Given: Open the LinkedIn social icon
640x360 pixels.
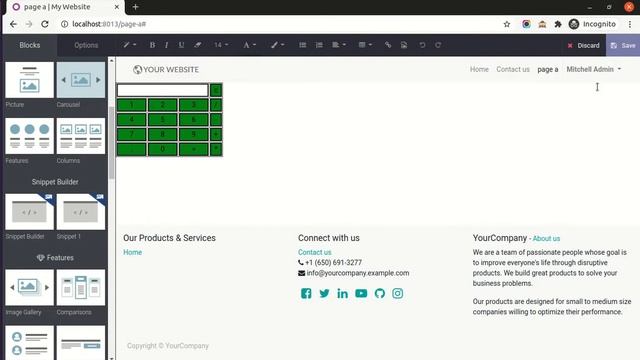Looking at the screenshot, I should [x=342, y=293].
